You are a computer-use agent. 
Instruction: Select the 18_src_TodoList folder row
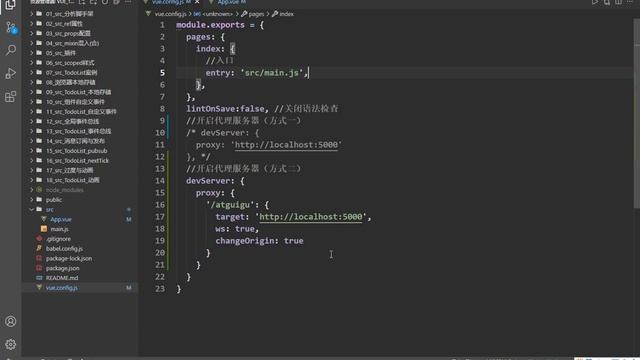tap(80, 180)
